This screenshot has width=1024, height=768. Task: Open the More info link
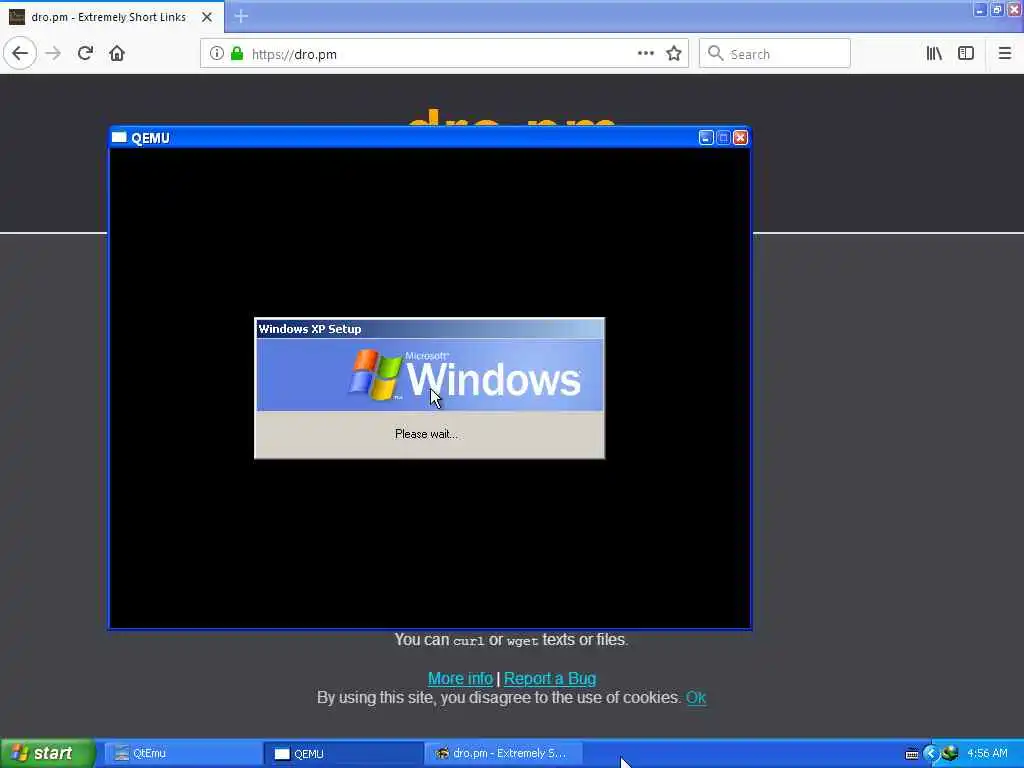pyautogui.click(x=460, y=679)
